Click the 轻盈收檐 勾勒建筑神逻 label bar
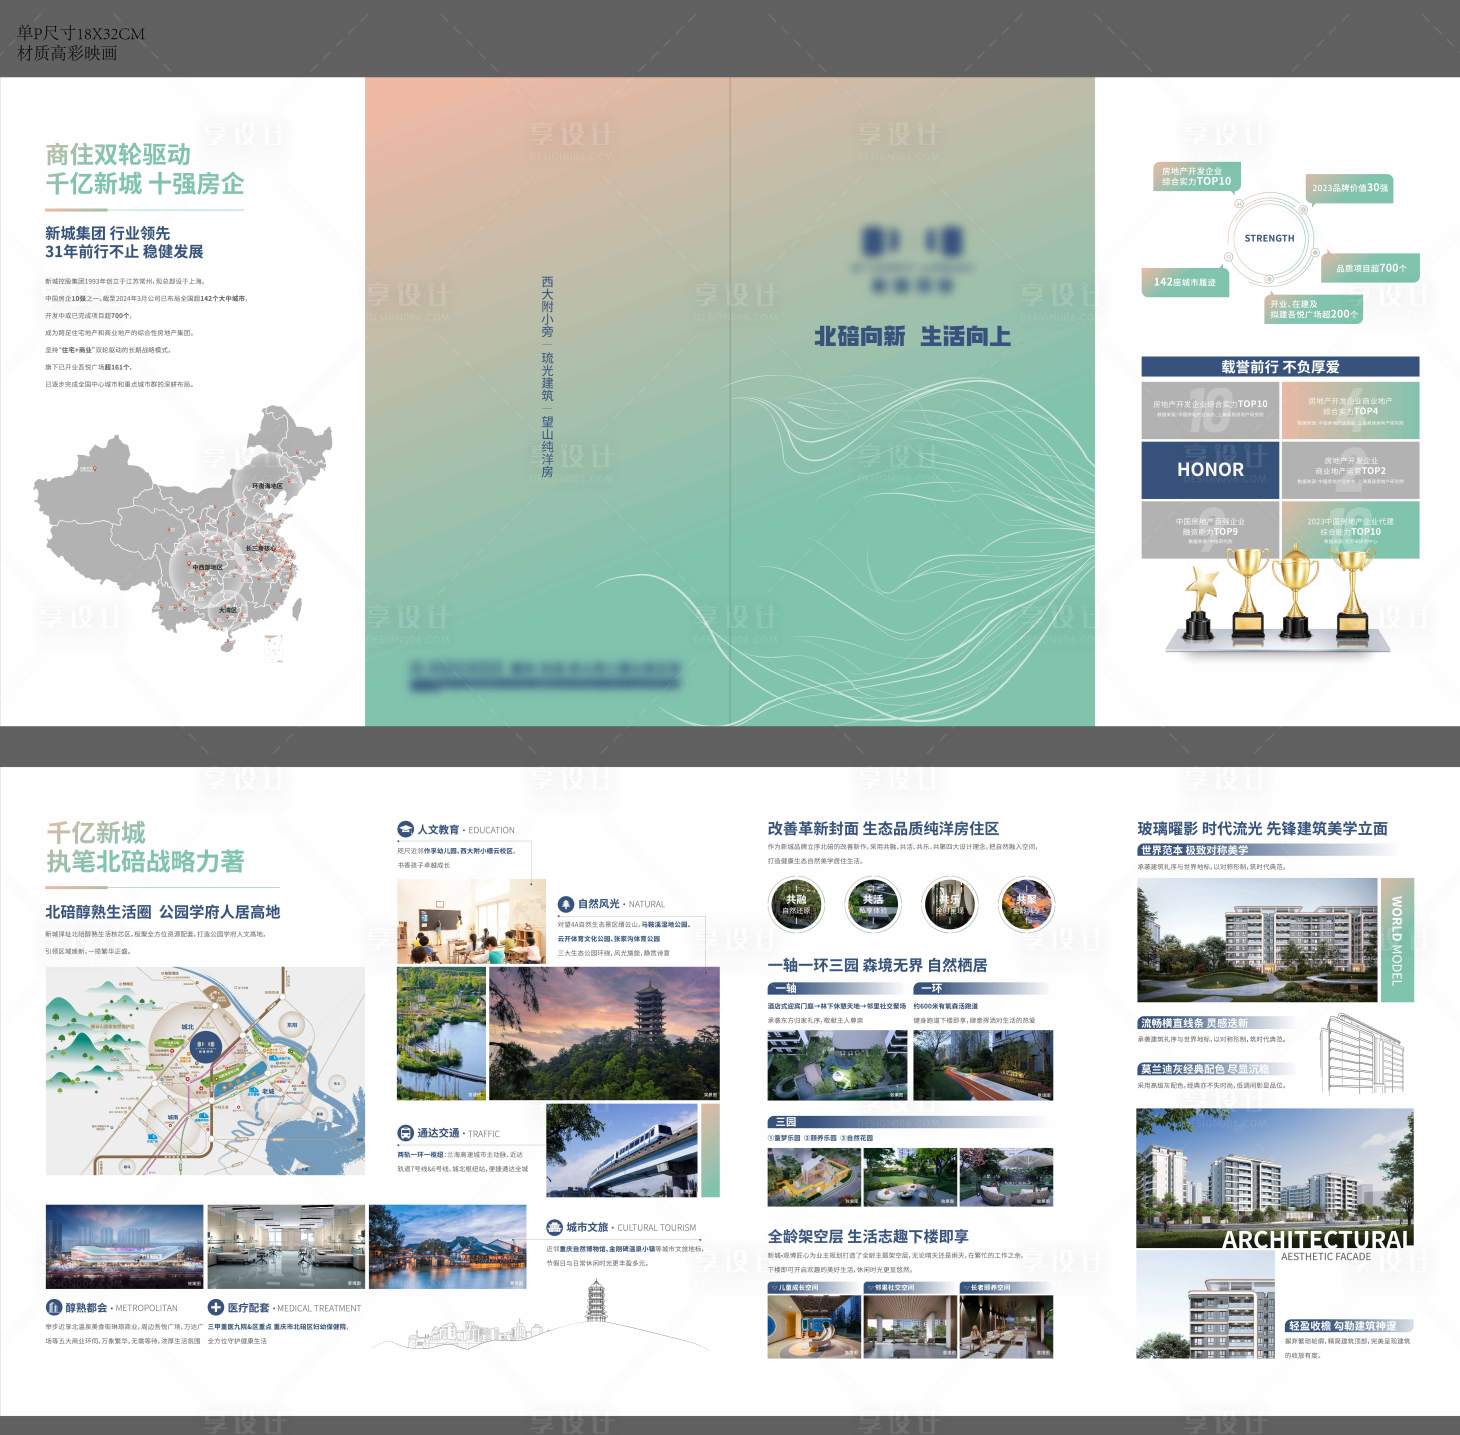The width and height of the screenshot is (1460, 1435). [1348, 1325]
